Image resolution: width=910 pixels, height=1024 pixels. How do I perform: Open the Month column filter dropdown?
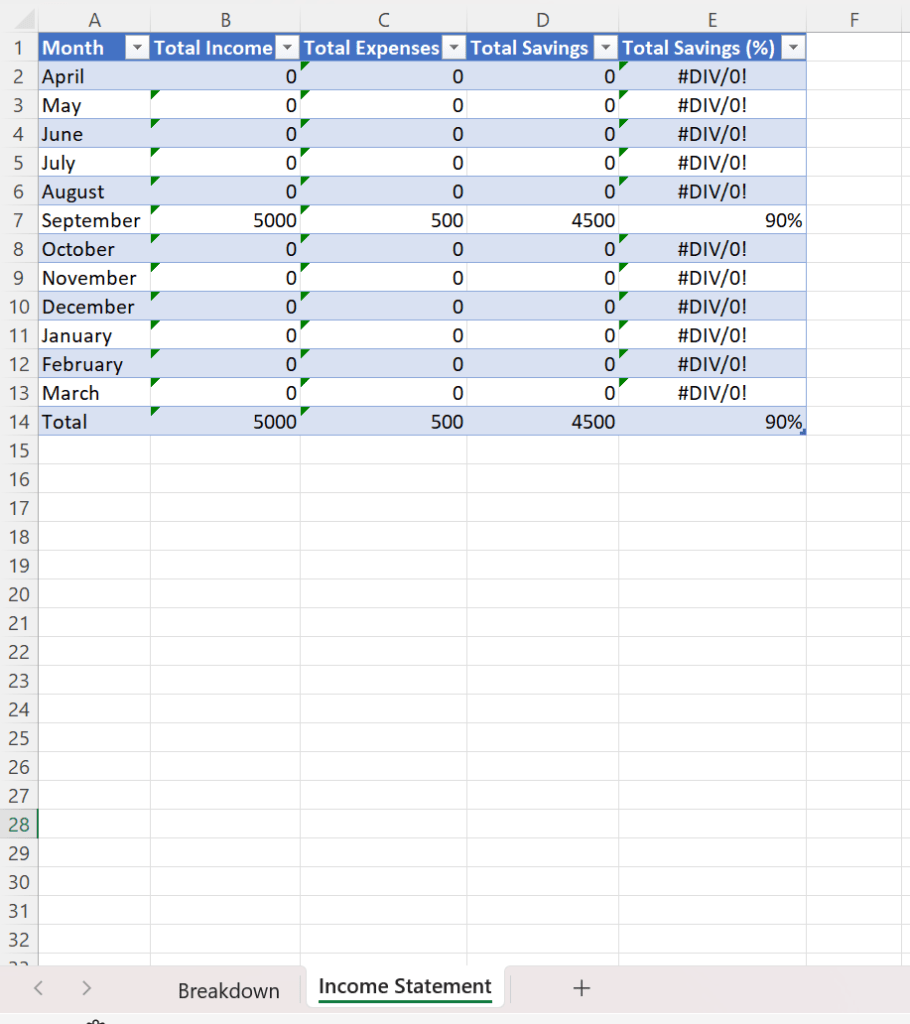136,48
